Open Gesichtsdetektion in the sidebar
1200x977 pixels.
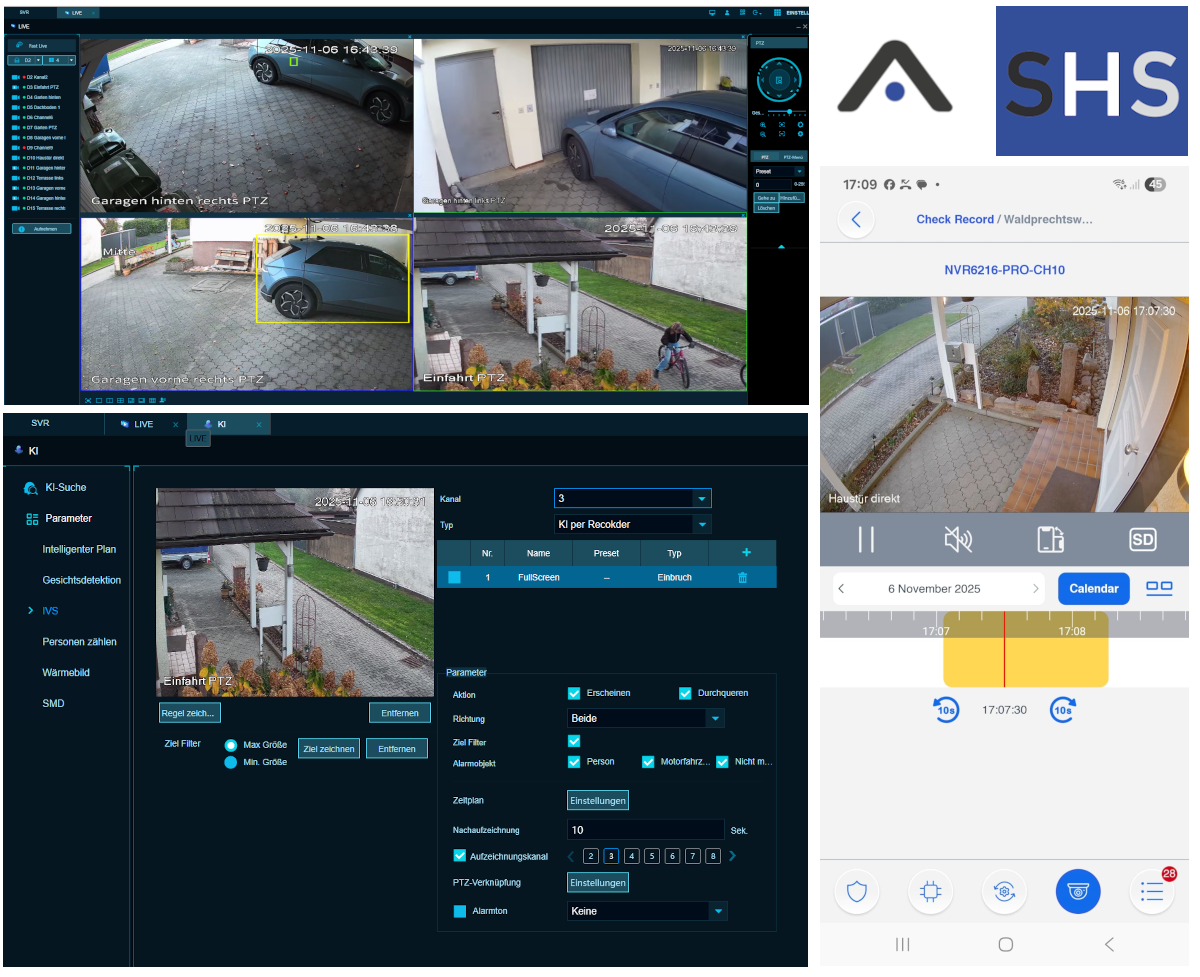(x=81, y=580)
